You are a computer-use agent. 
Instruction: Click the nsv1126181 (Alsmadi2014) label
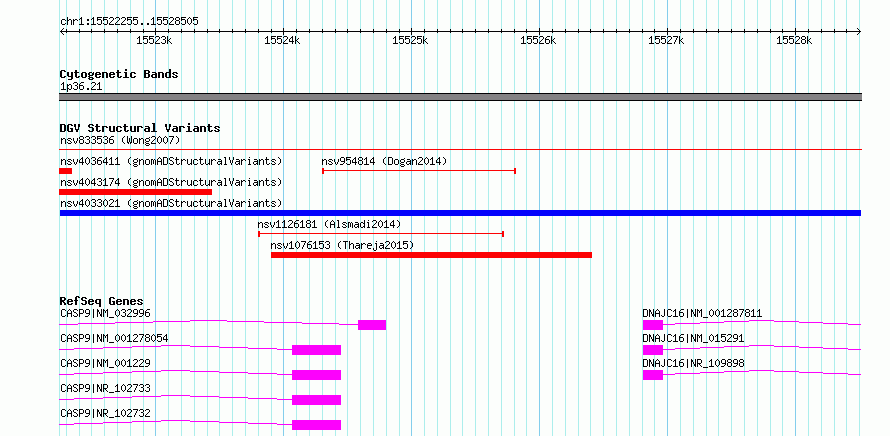pyautogui.click(x=329, y=224)
